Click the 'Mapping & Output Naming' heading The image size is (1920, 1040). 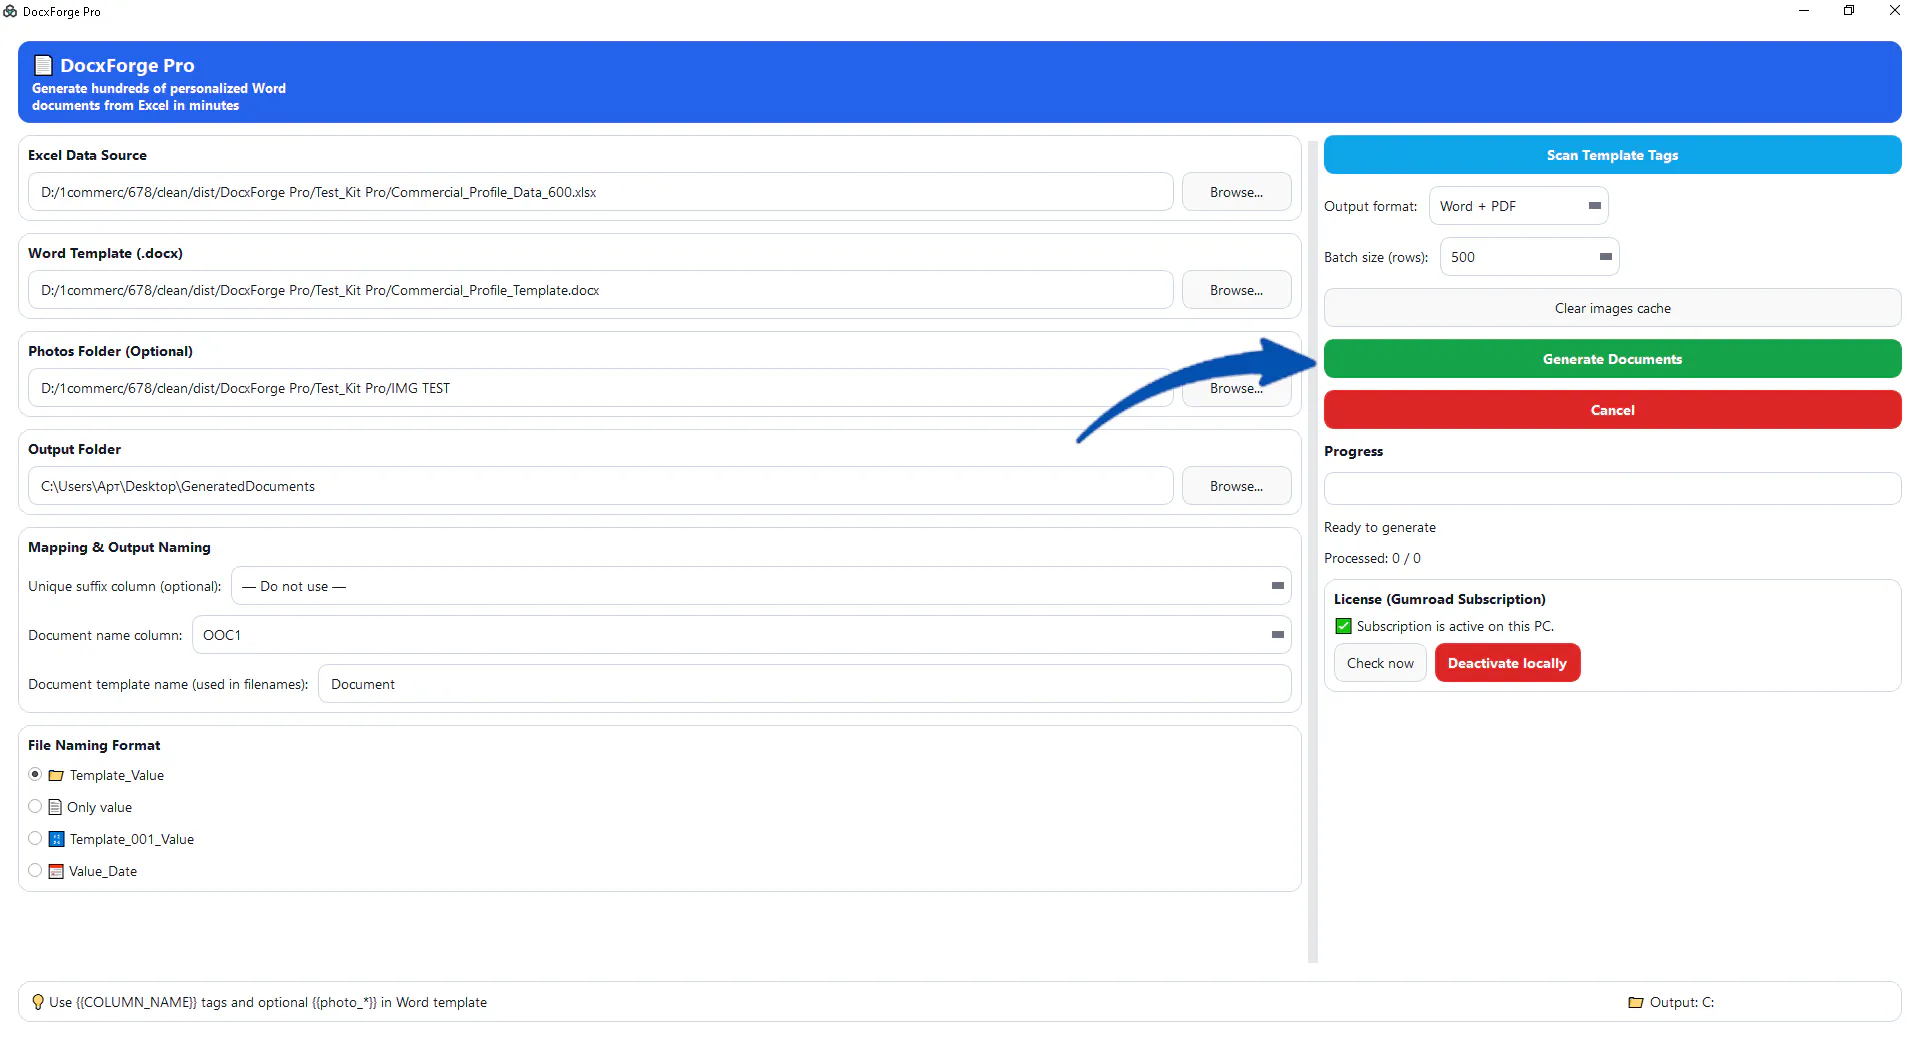[x=119, y=548]
